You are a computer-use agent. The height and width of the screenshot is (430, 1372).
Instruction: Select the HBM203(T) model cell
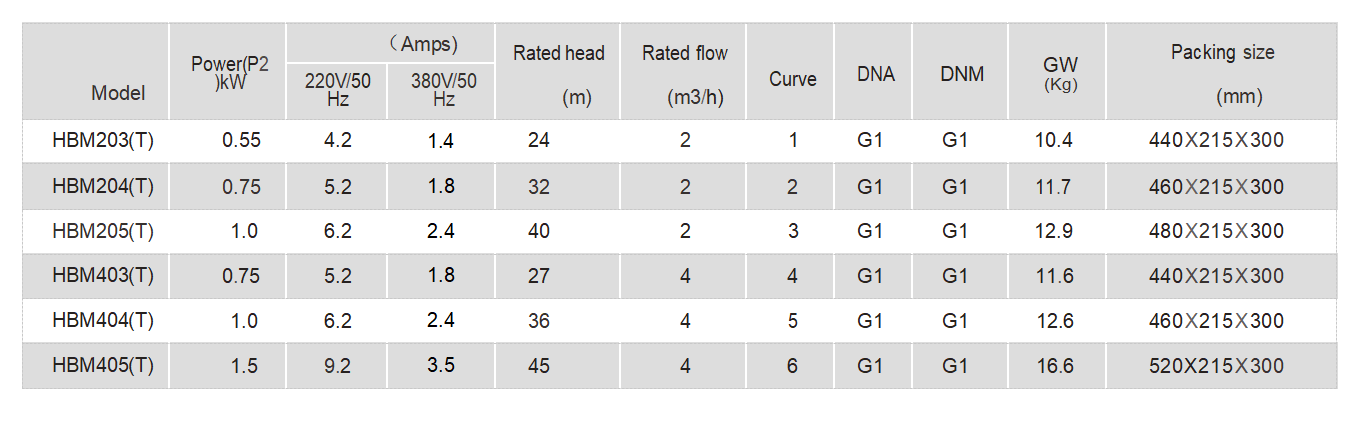(x=103, y=141)
